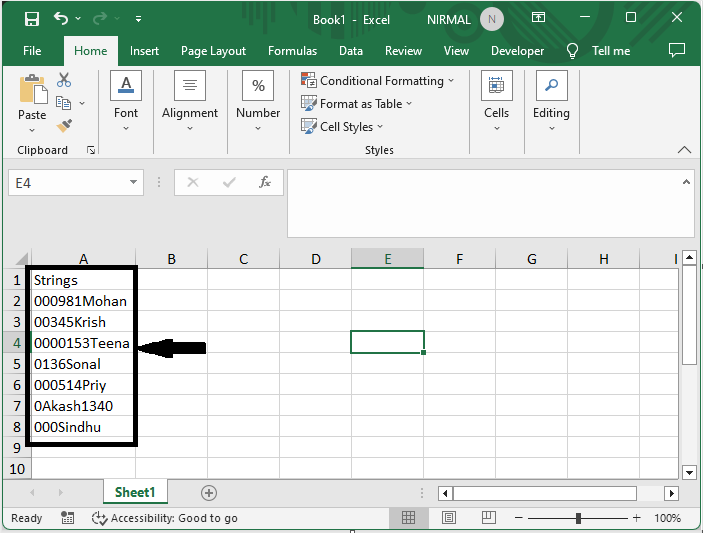Open the Name Box dropdown arrow
The width and height of the screenshot is (703, 533).
[133, 182]
